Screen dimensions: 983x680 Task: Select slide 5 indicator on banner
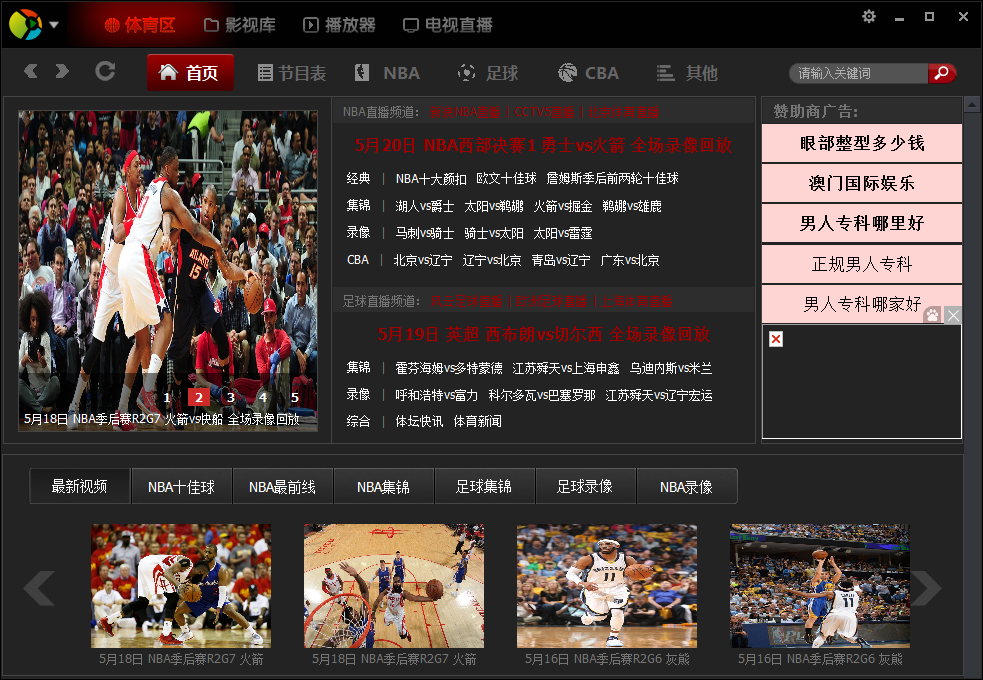pos(295,397)
